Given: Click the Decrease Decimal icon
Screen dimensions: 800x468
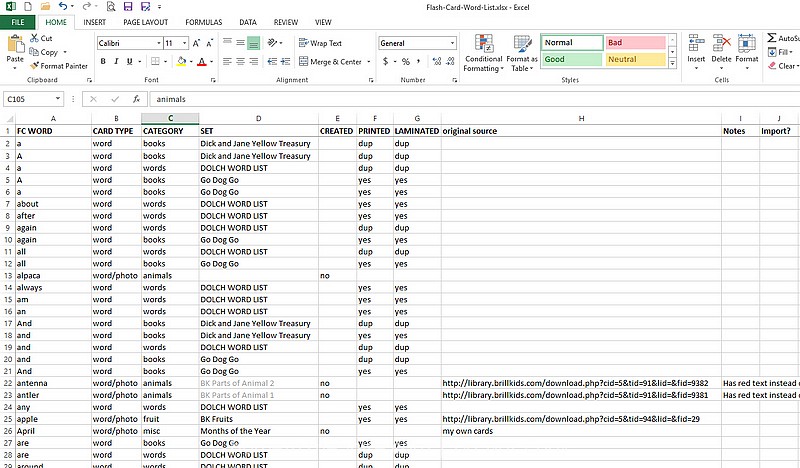Looking at the screenshot, I should pos(450,62).
